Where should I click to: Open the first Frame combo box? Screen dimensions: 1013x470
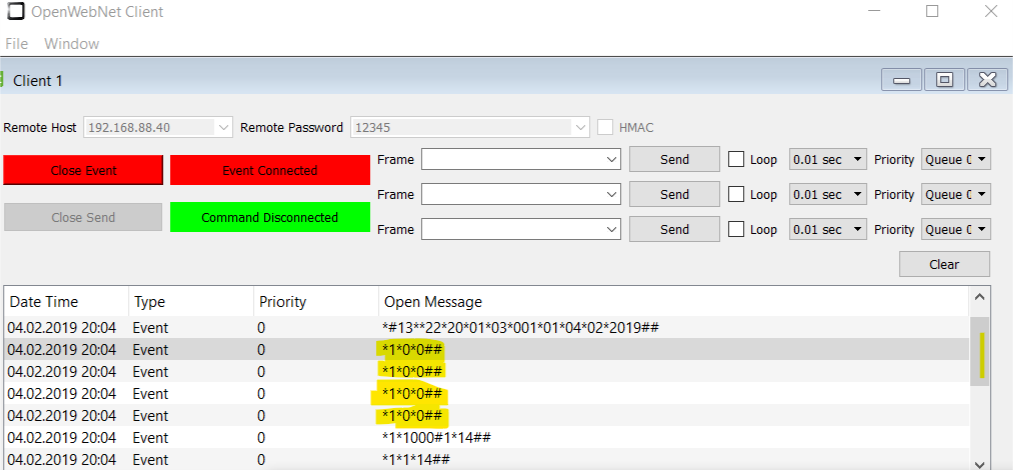[521, 159]
